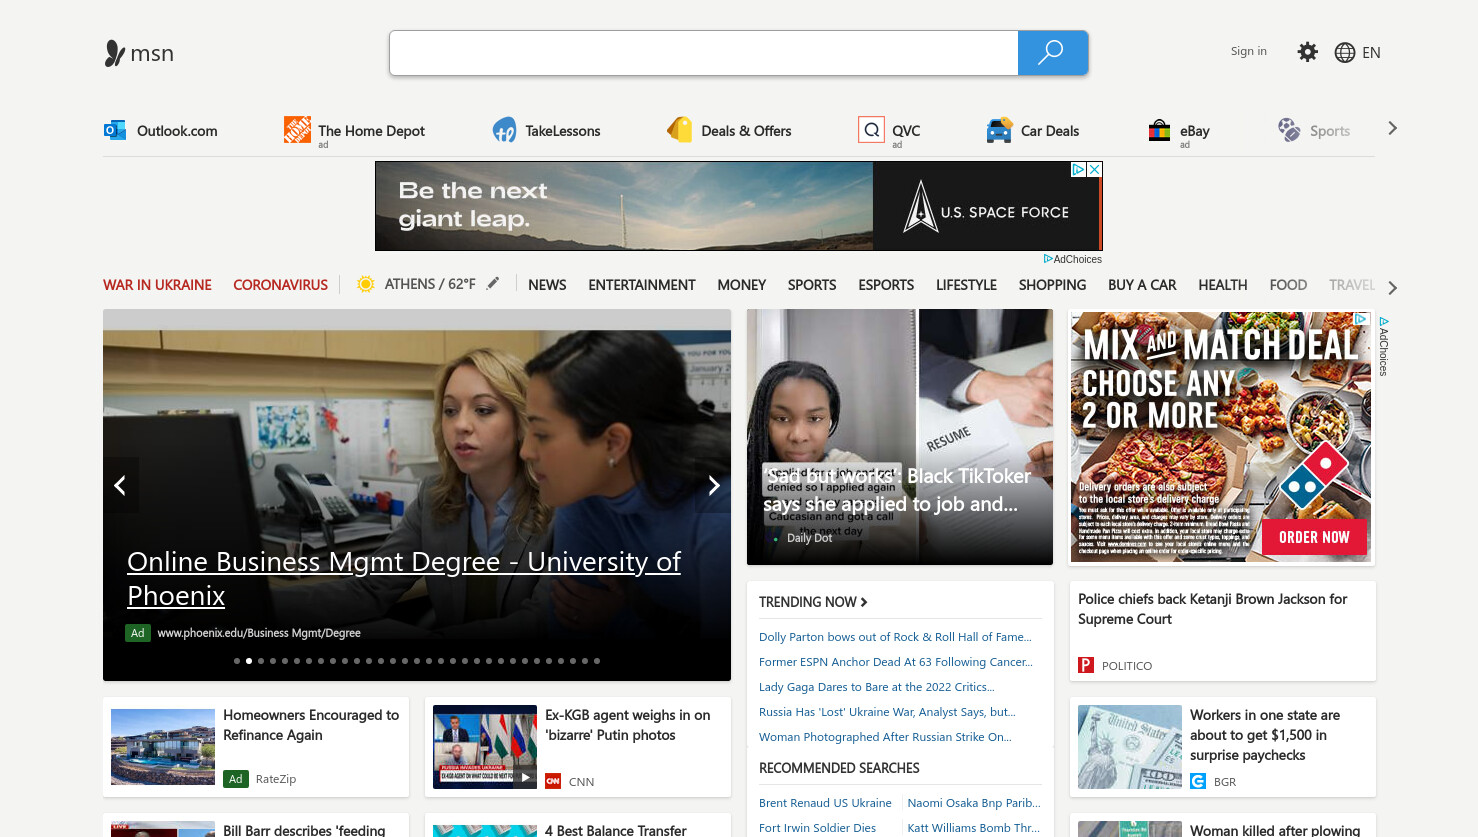
Task: Click the TakeLessons icon
Action: (x=504, y=130)
